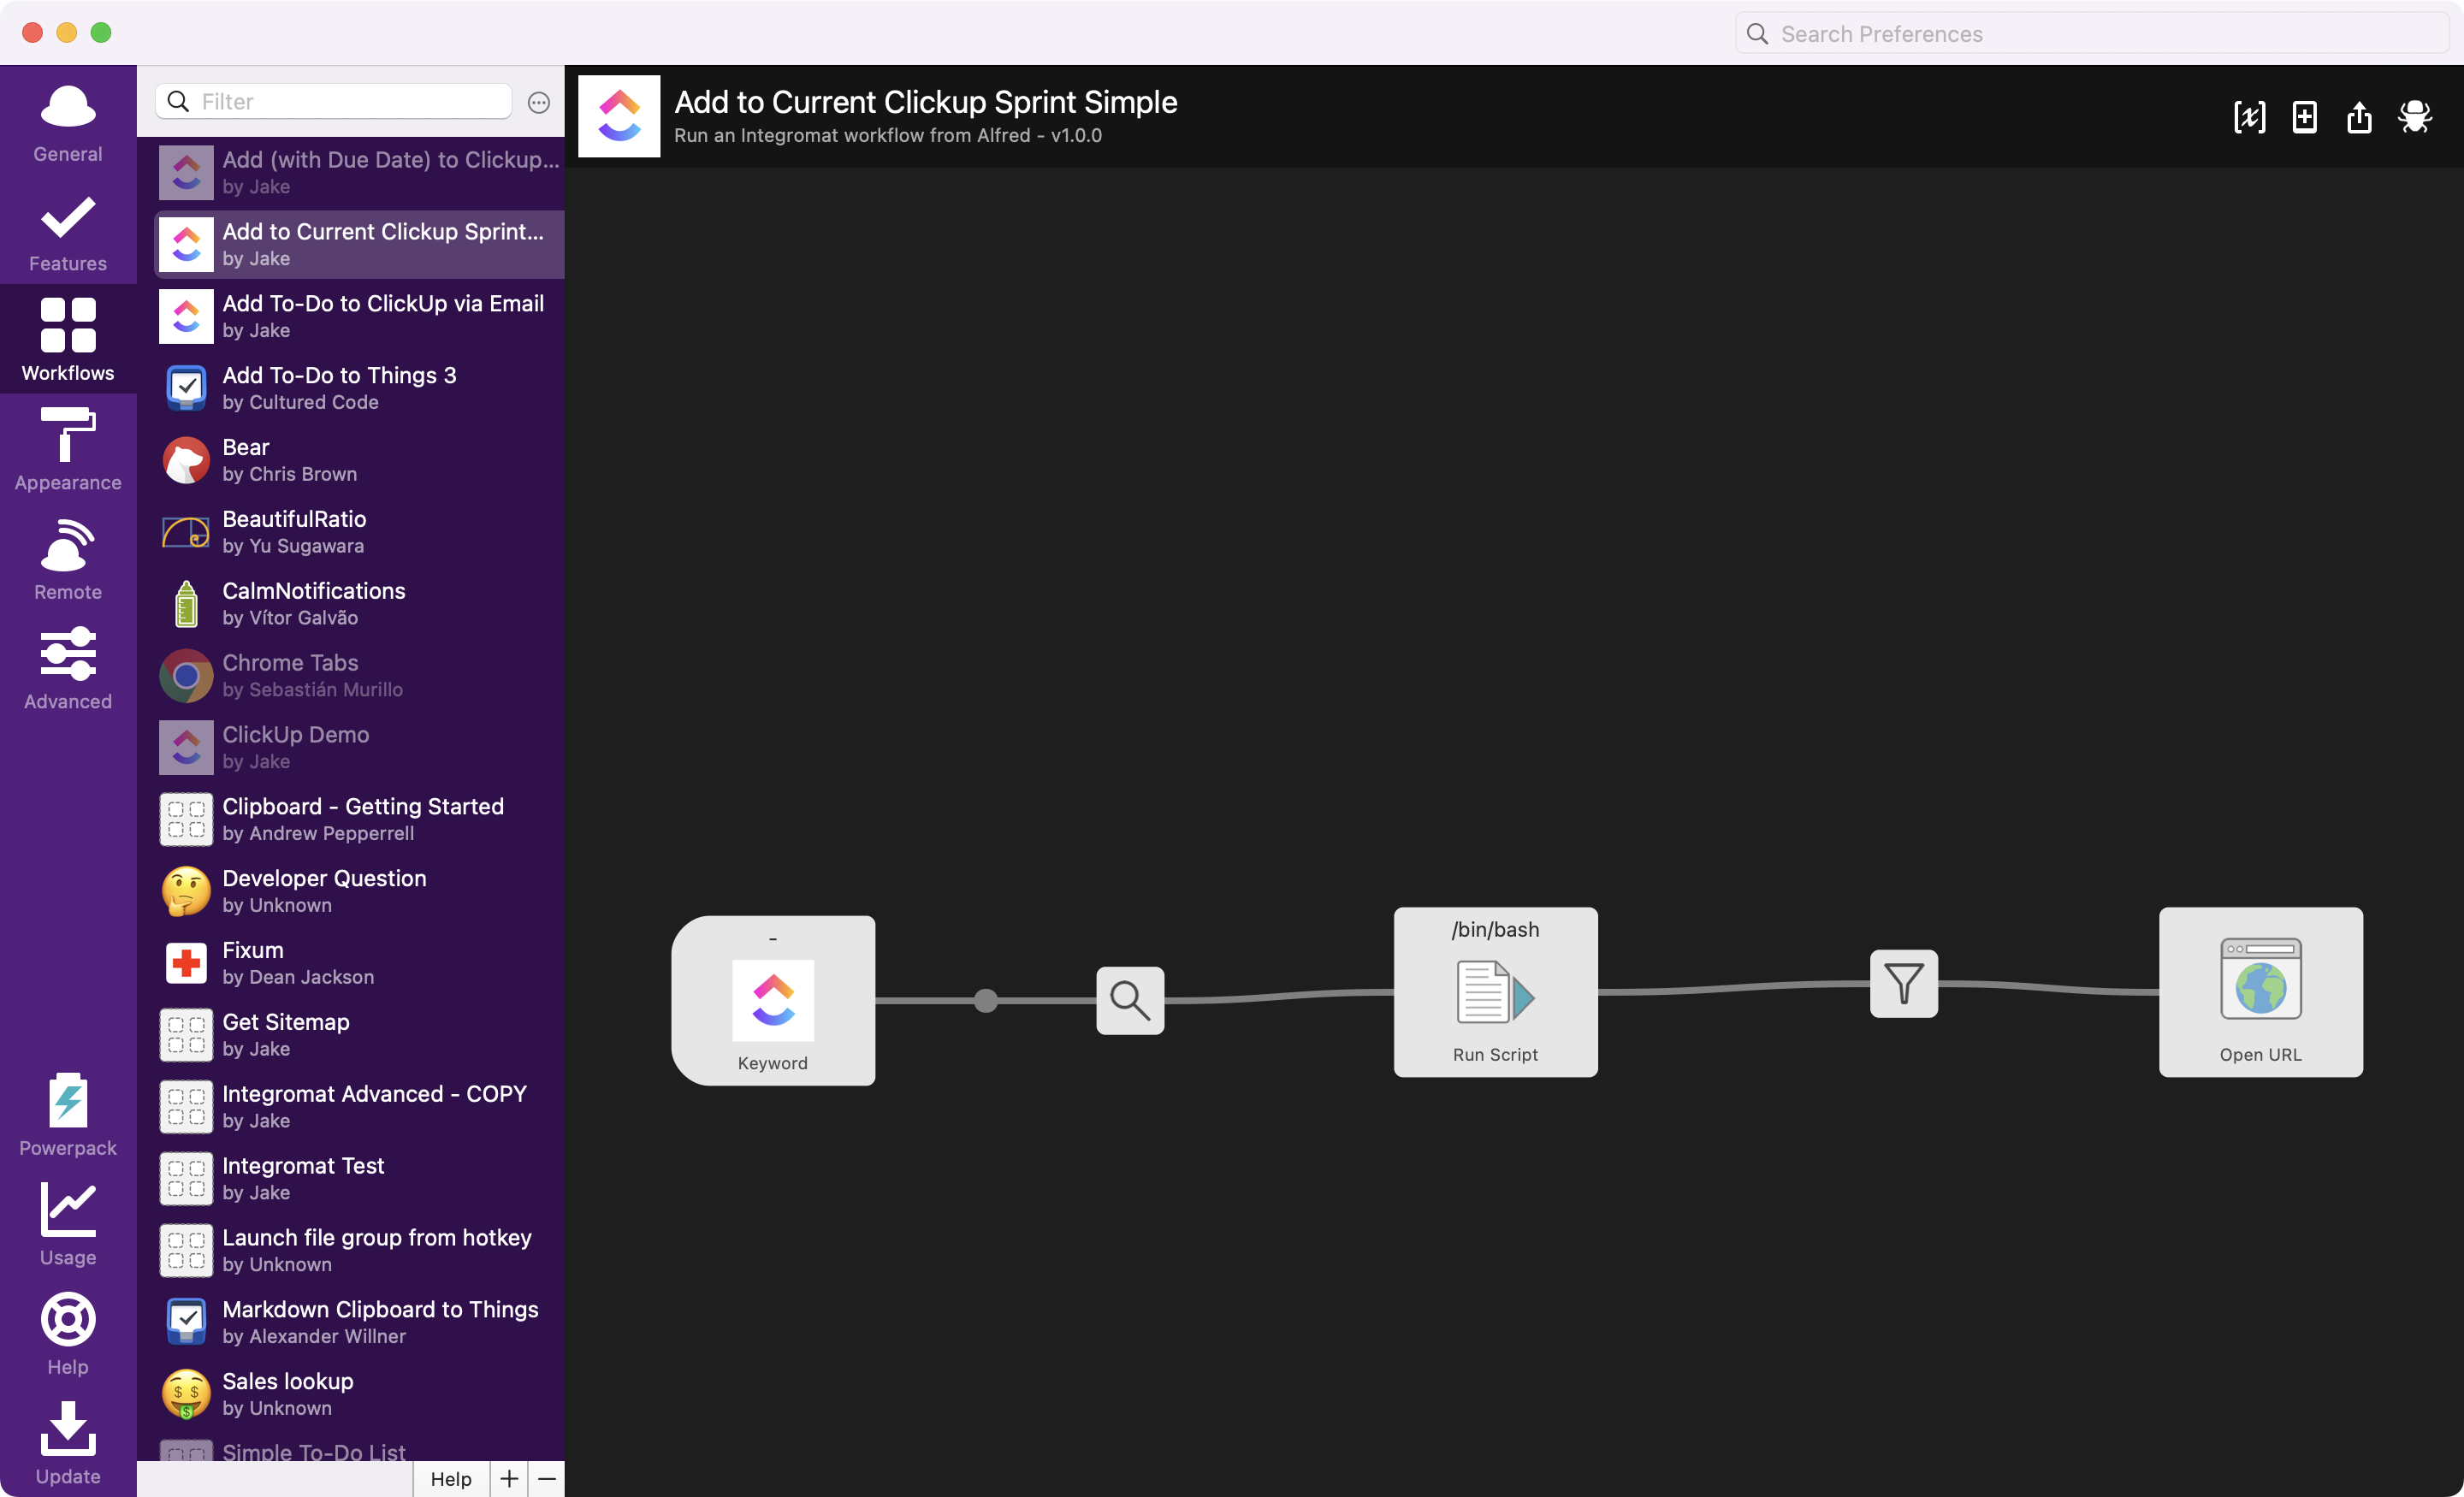Click the Things 3 checkbox app icon
This screenshot has width=2464, height=1497.
186,388
